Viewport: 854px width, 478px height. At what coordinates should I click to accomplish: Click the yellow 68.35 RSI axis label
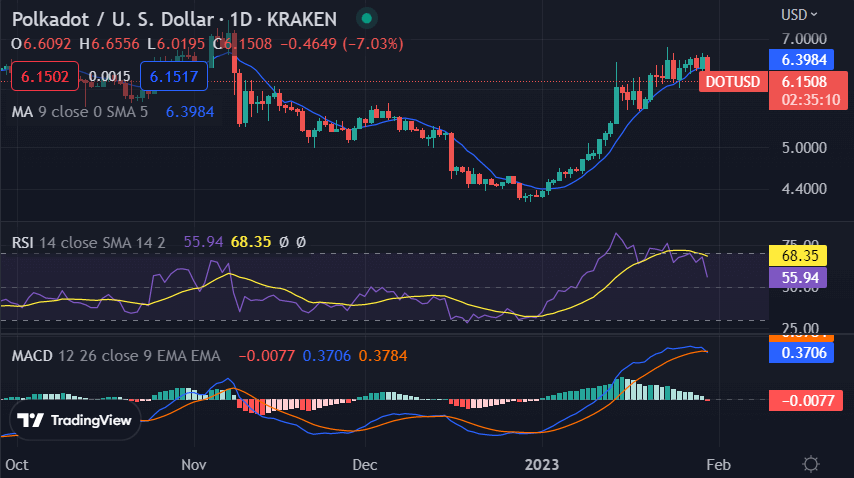coord(798,255)
